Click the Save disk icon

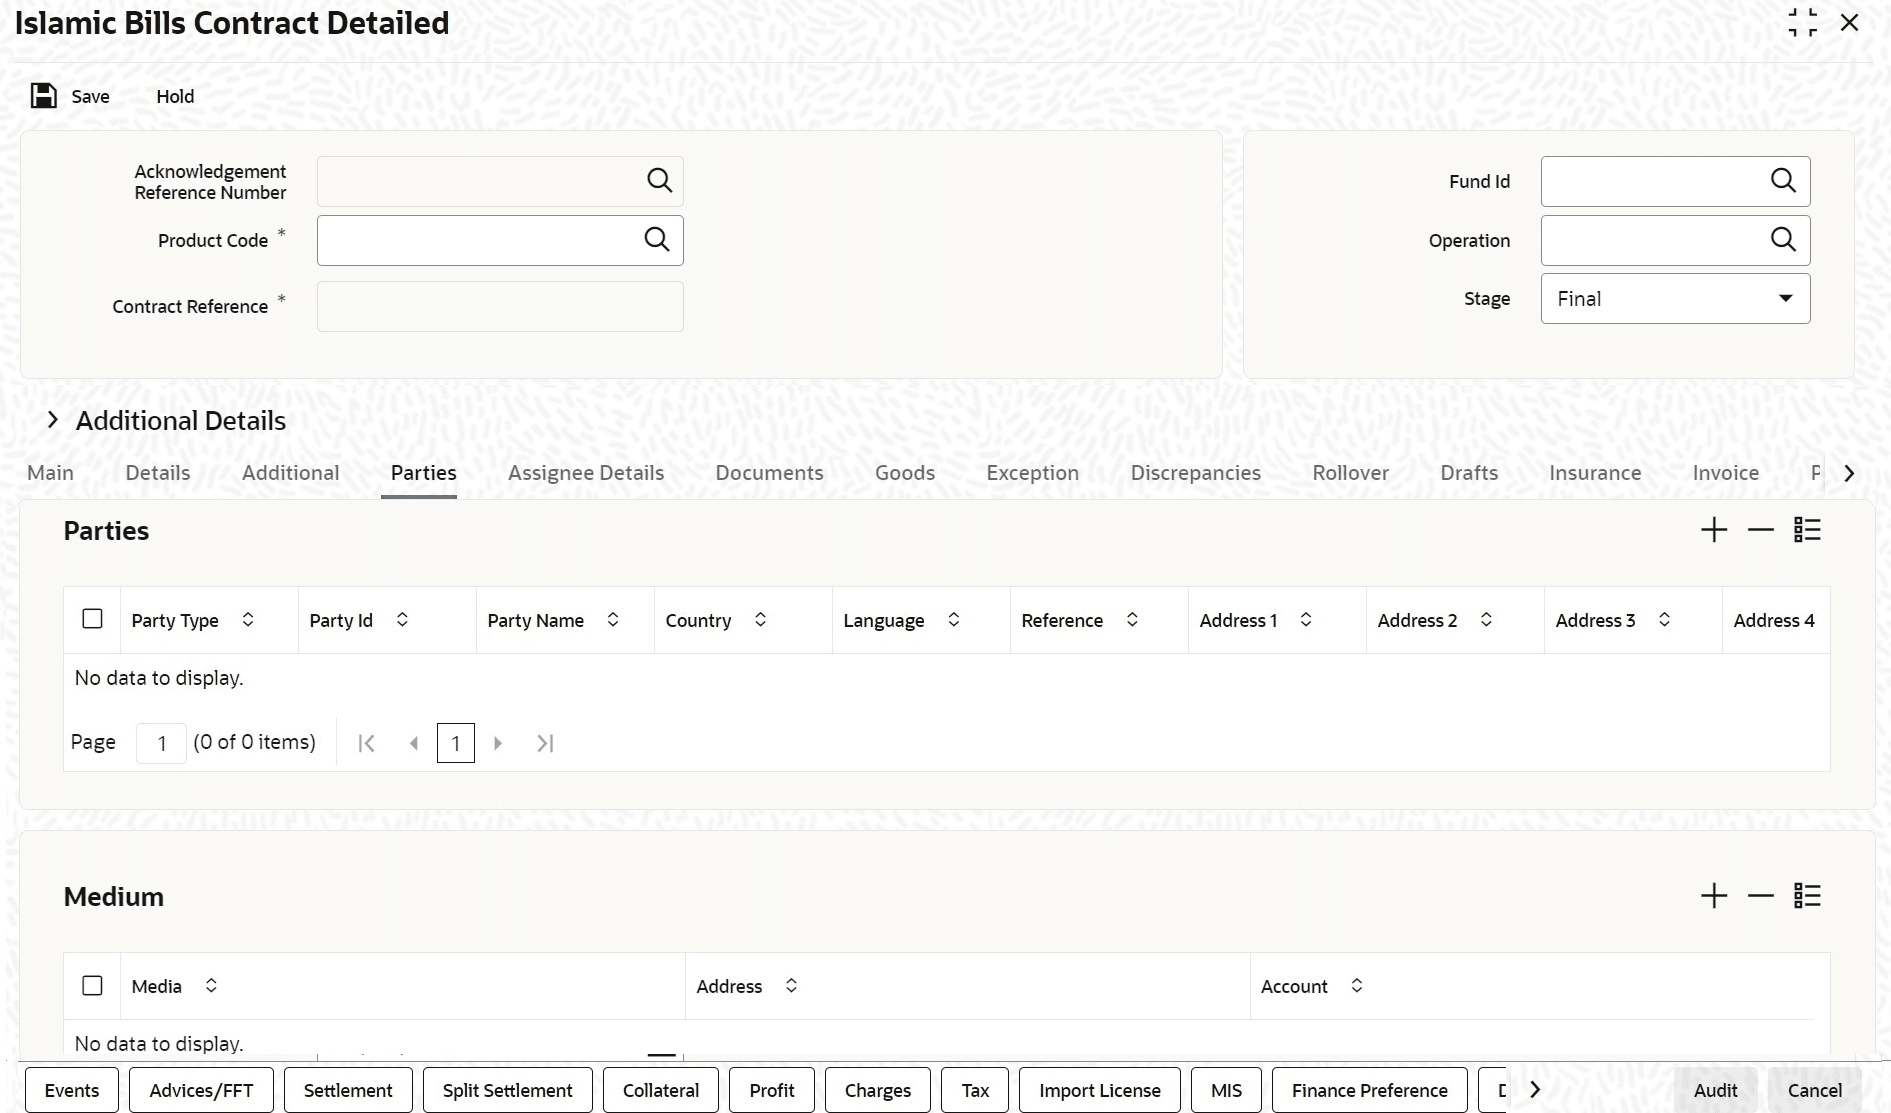point(43,96)
